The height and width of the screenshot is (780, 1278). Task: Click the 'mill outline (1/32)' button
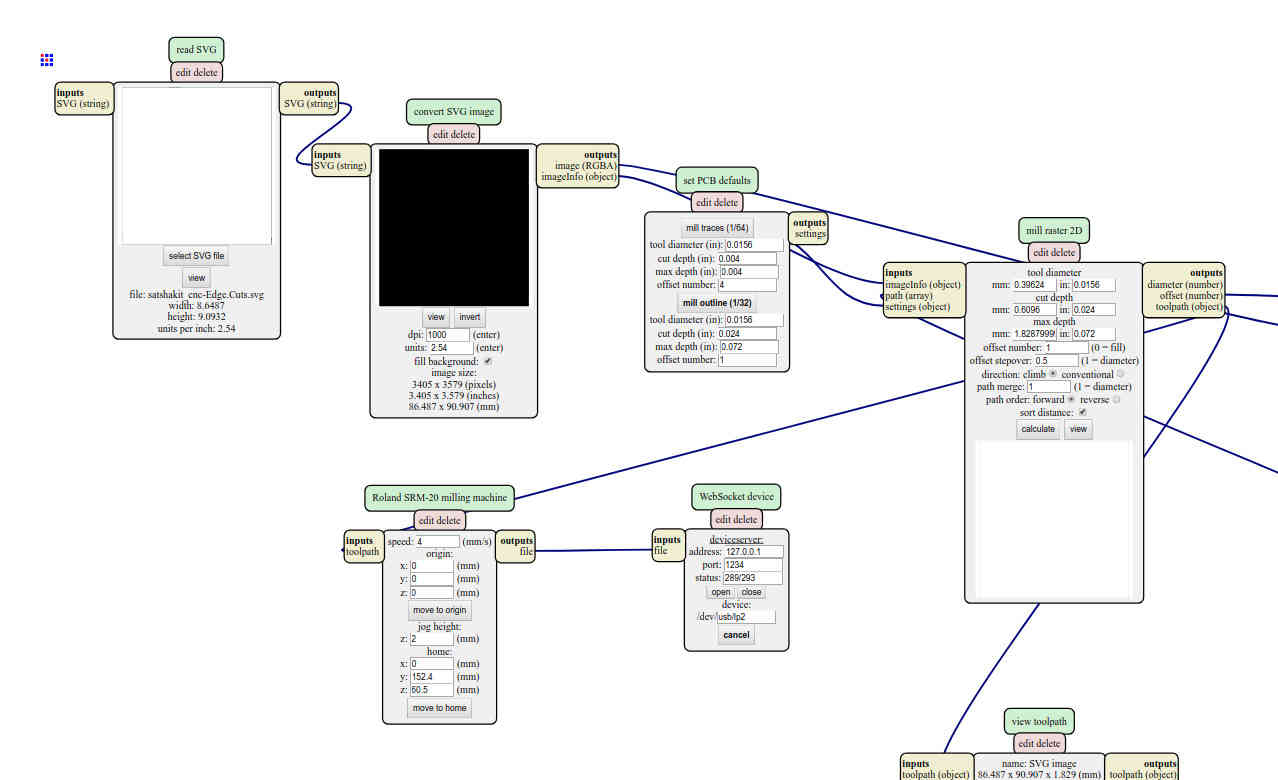pyautogui.click(x=717, y=302)
